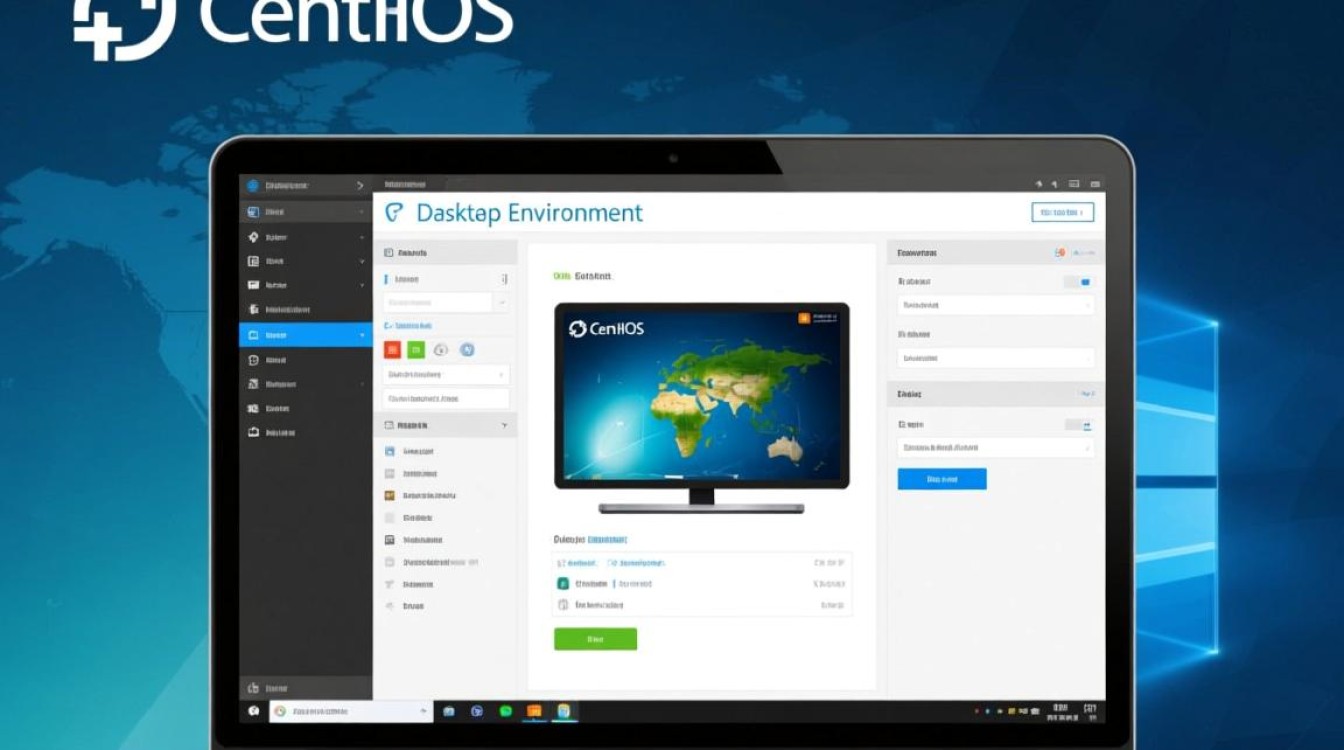Select the second sidebar item with diamond icon
Image resolution: width=1344 pixels, height=750 pixels.
(305, 237)
